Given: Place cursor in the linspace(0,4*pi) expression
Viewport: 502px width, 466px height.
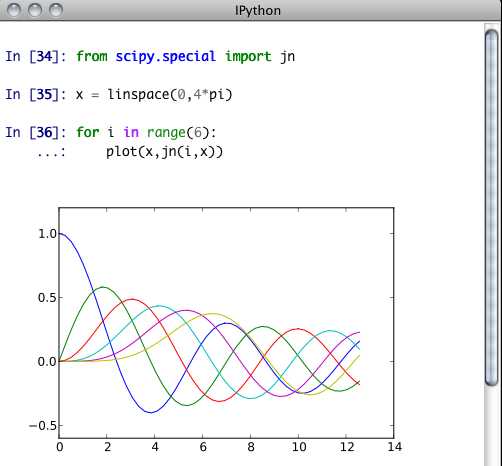Looking at the screenshot, I should tap(170, 94).
